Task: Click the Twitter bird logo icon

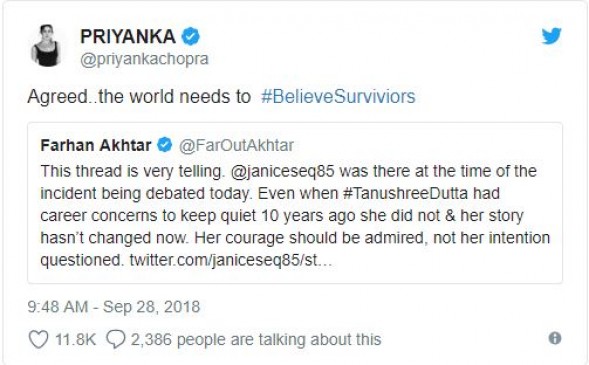Action: [x=551, y=36]
